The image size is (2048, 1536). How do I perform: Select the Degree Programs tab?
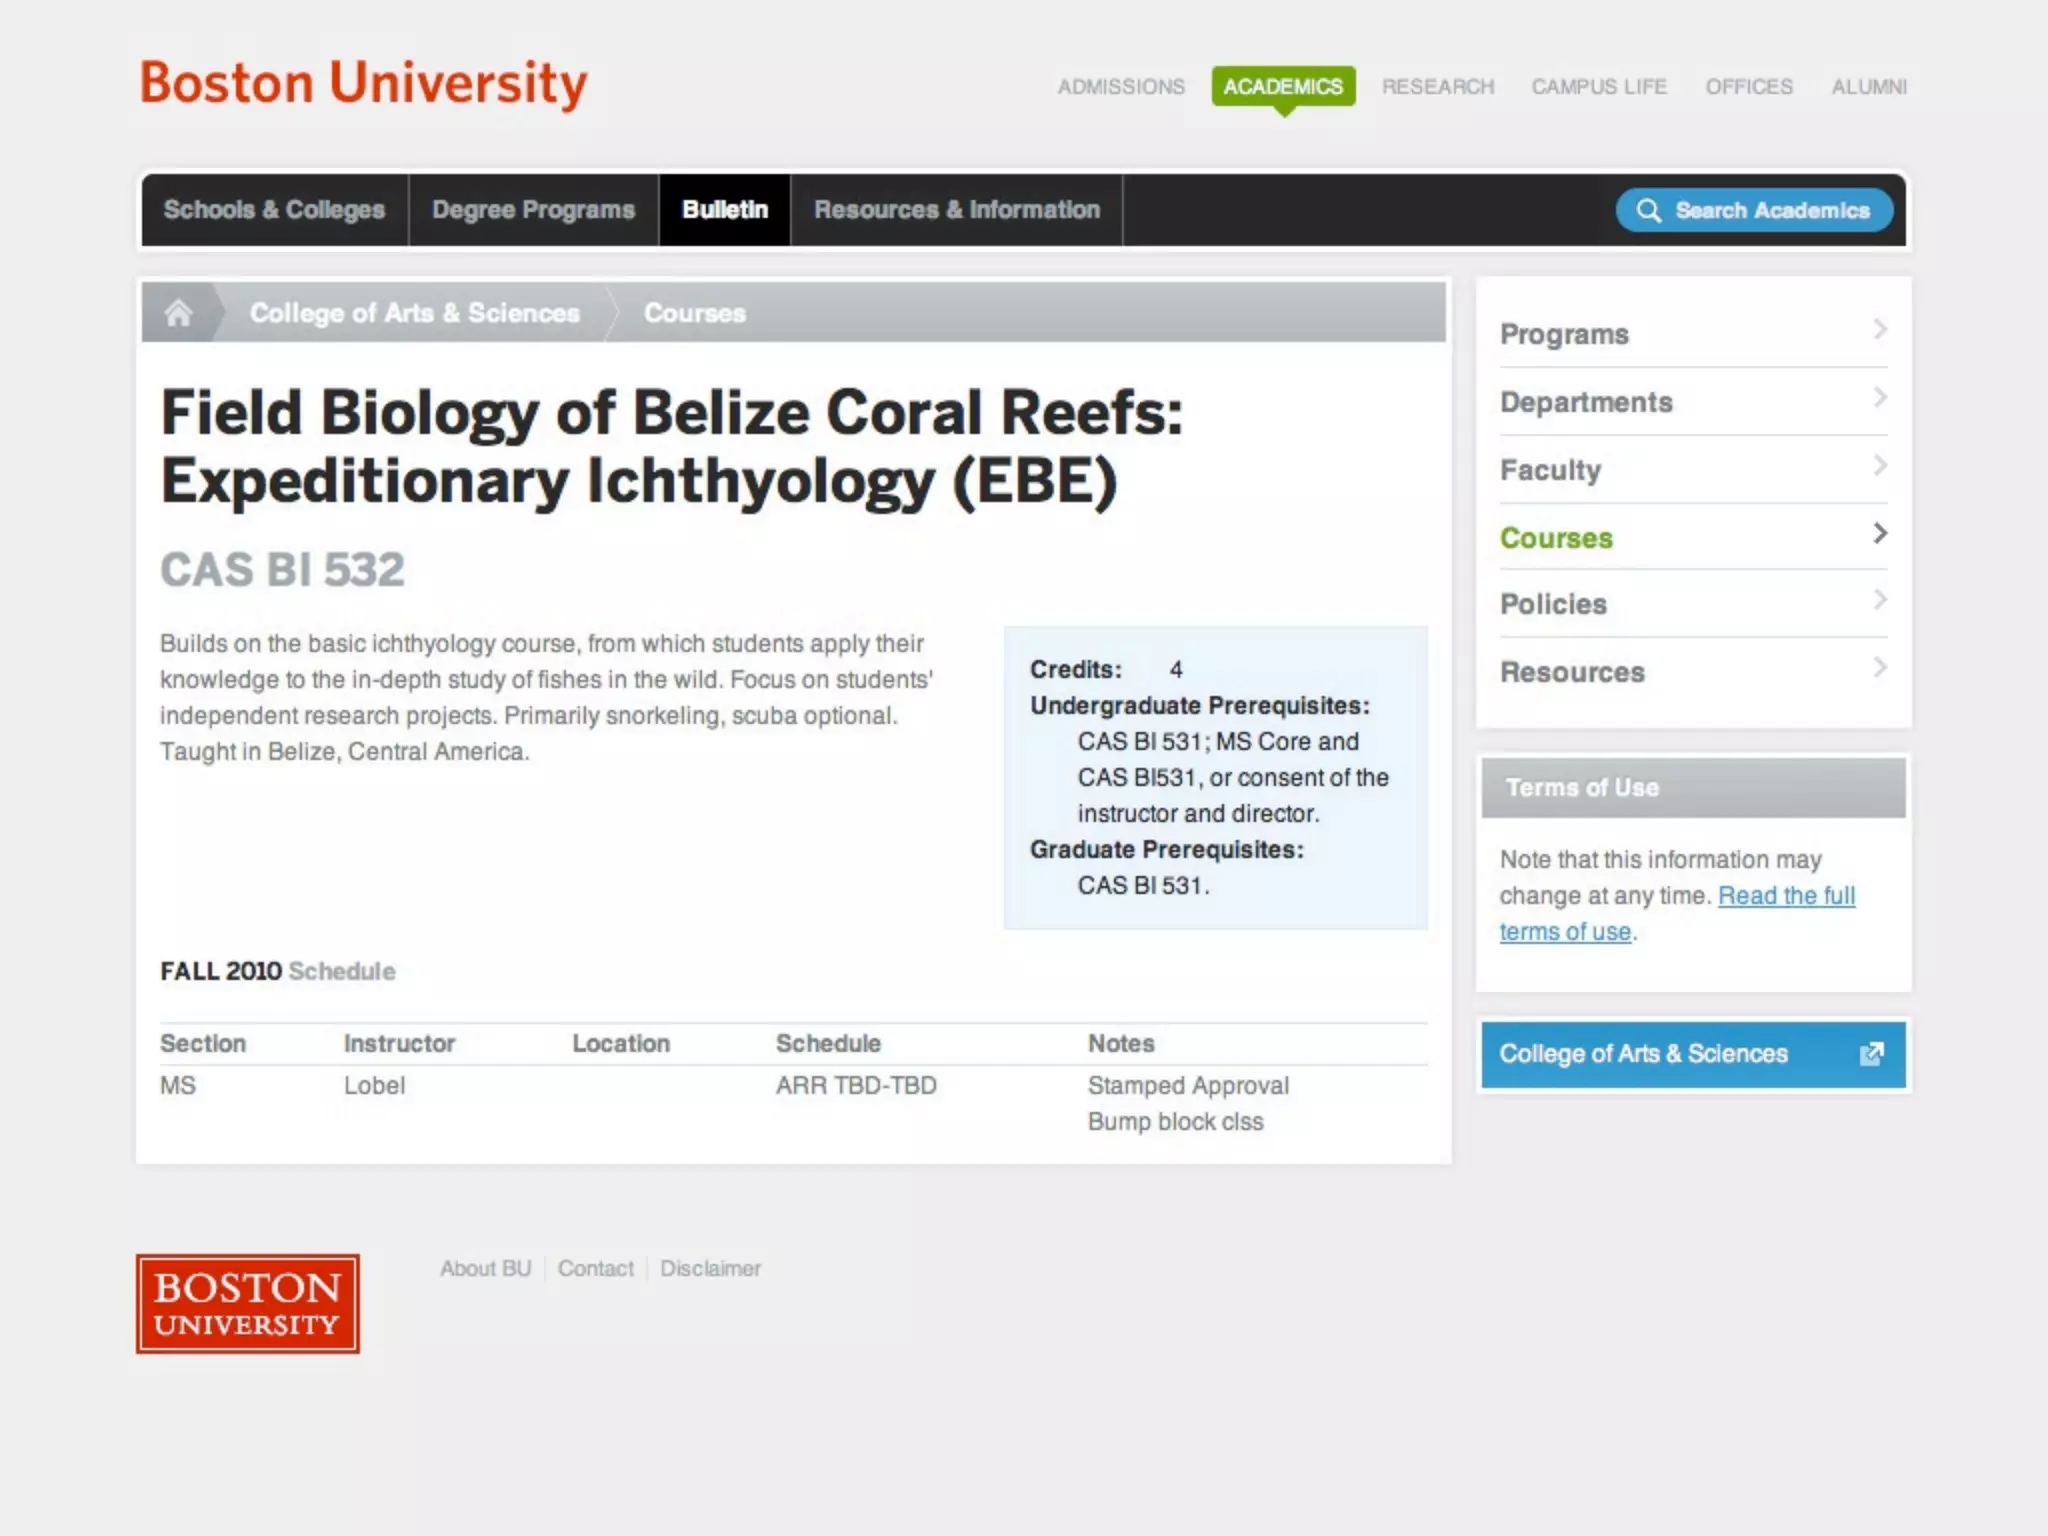[x=533, y=210]
